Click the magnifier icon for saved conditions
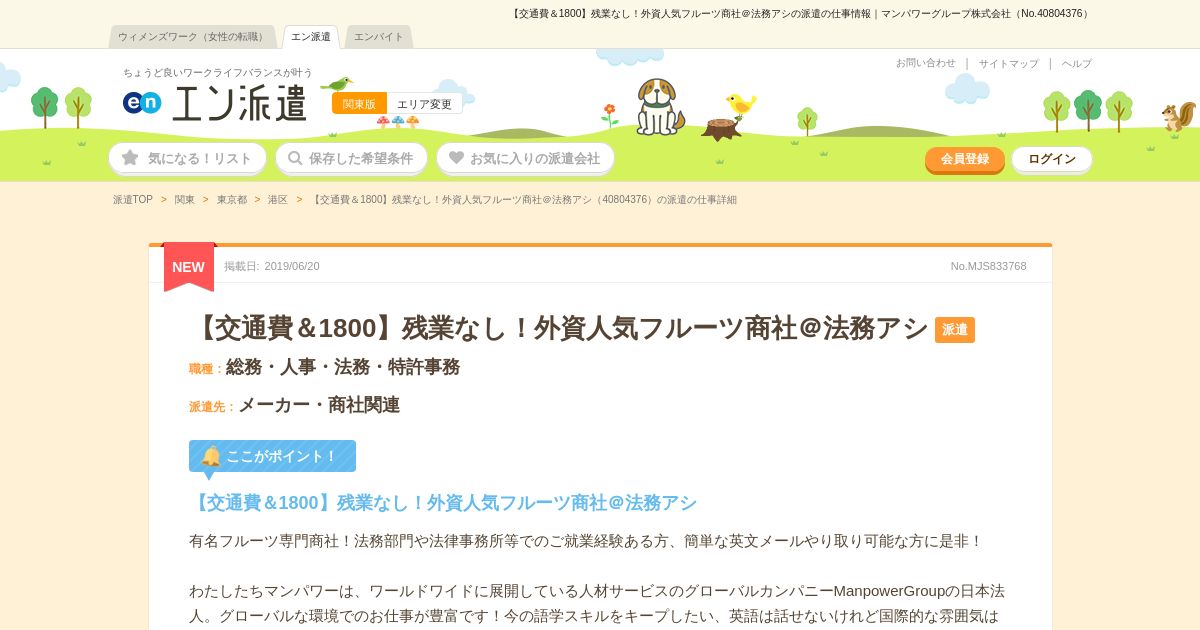 tap(295, 158)
